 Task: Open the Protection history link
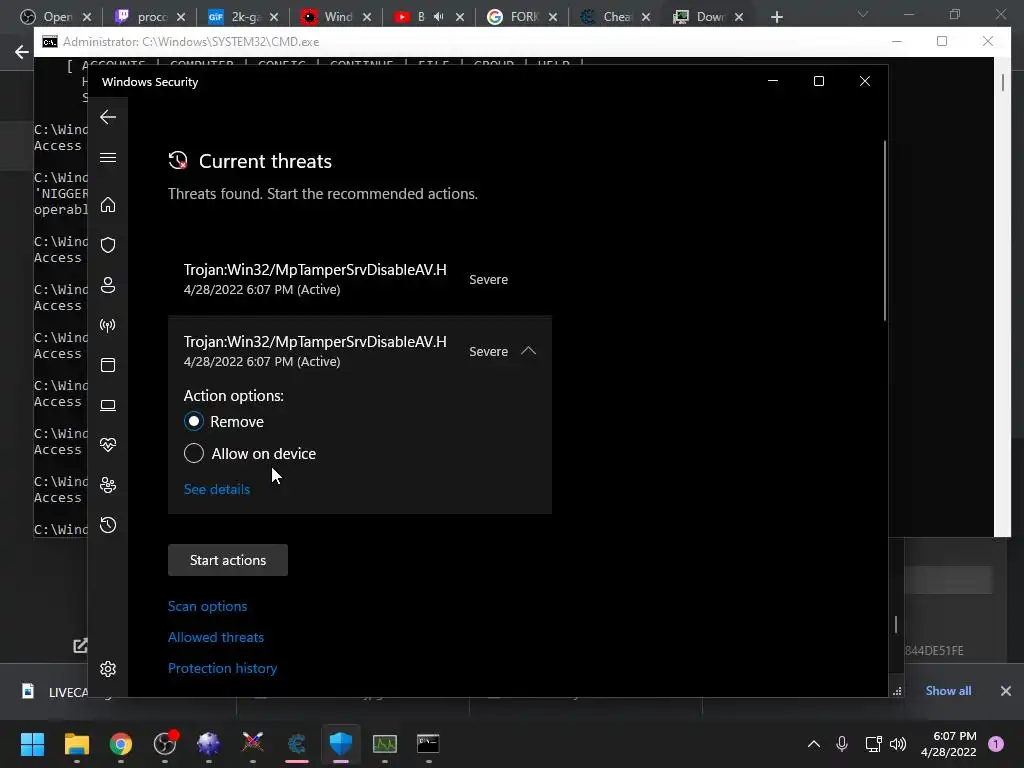pyautogui.click(x=223, y=668)
